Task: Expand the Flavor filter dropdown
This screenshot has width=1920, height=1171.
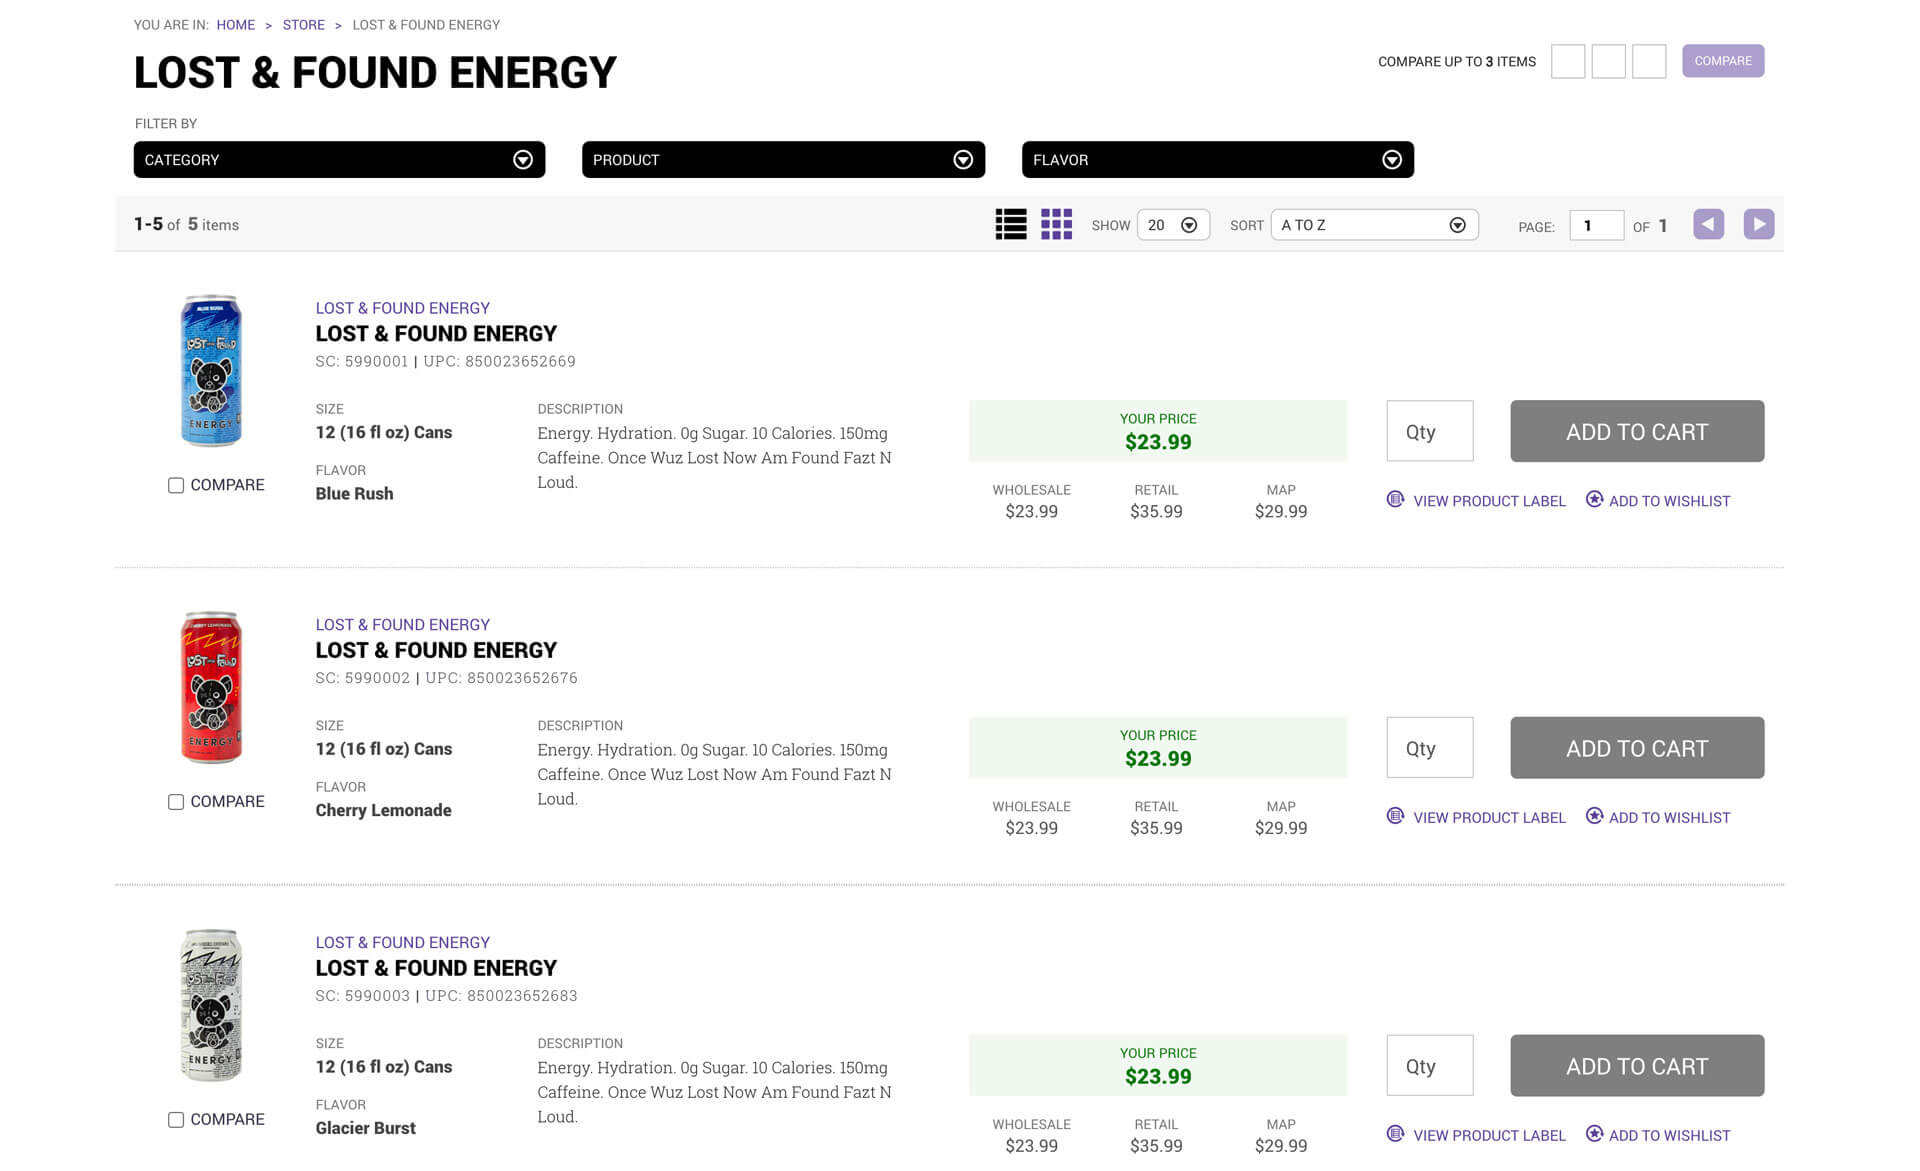Action: 1217,159
